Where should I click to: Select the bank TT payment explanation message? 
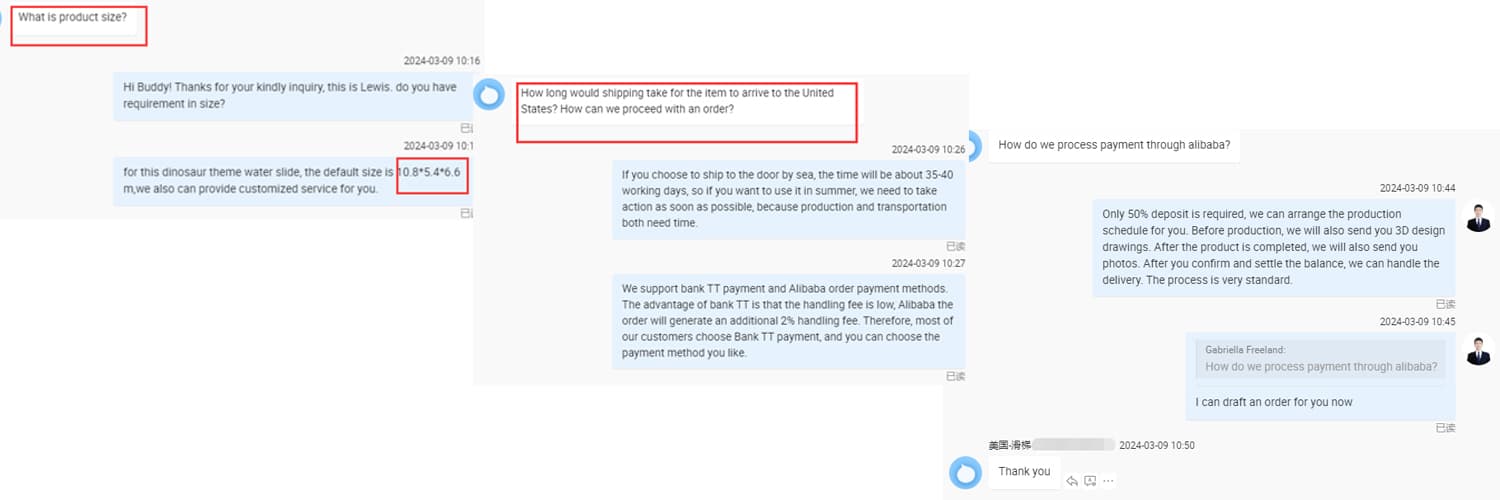click(x=788, y=321)
